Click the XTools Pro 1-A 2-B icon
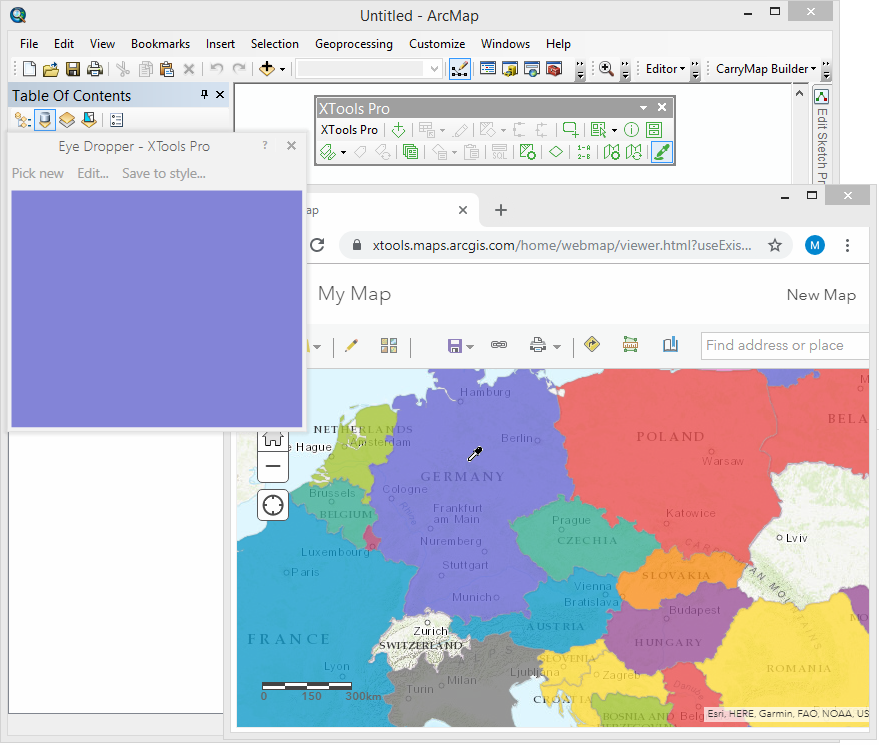The height and width of the screenshot is (745, 879). click(584, 152)
